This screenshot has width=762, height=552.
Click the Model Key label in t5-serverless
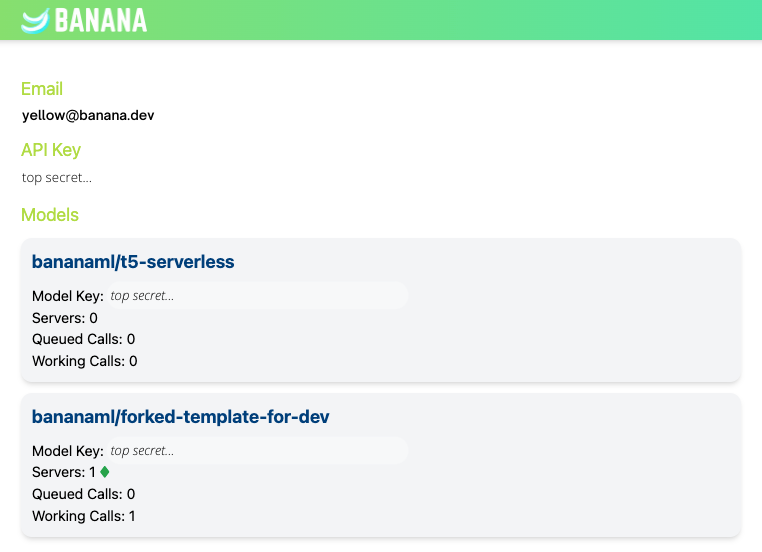[x=67, y=296]
